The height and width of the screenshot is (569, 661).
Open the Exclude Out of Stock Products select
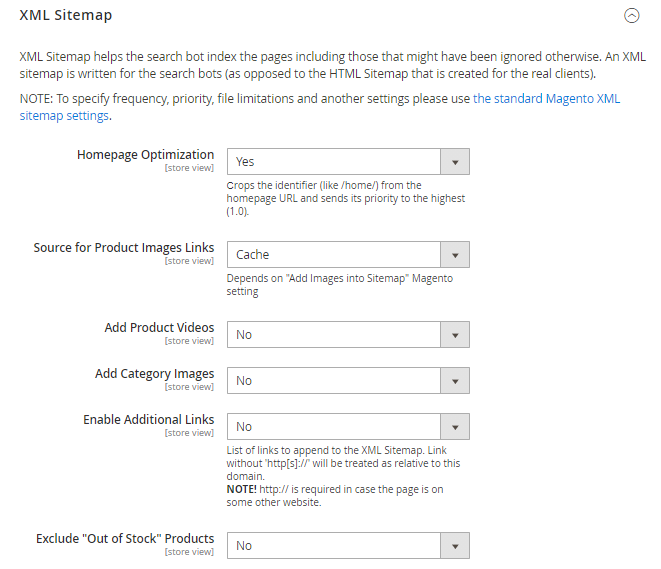[x=335, y=545]
